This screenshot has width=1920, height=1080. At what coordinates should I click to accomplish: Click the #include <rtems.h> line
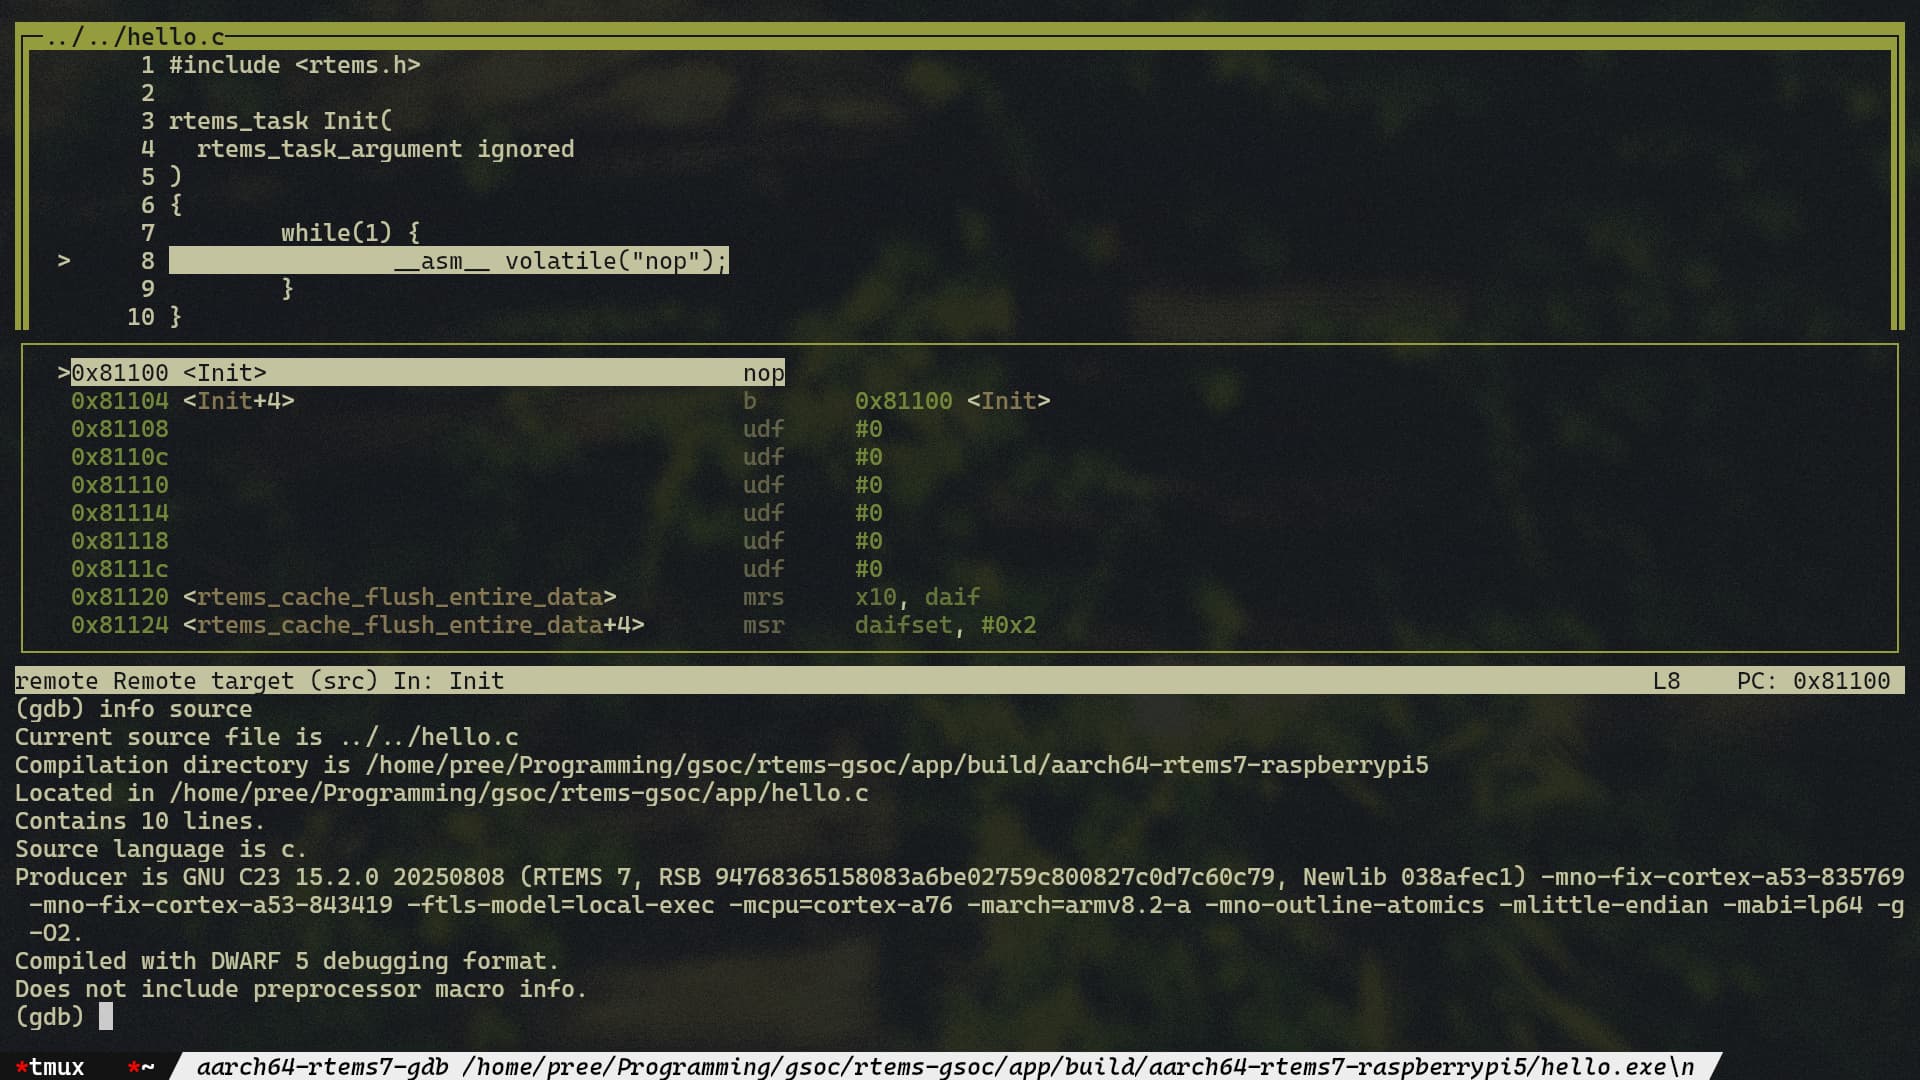point(294,65)
